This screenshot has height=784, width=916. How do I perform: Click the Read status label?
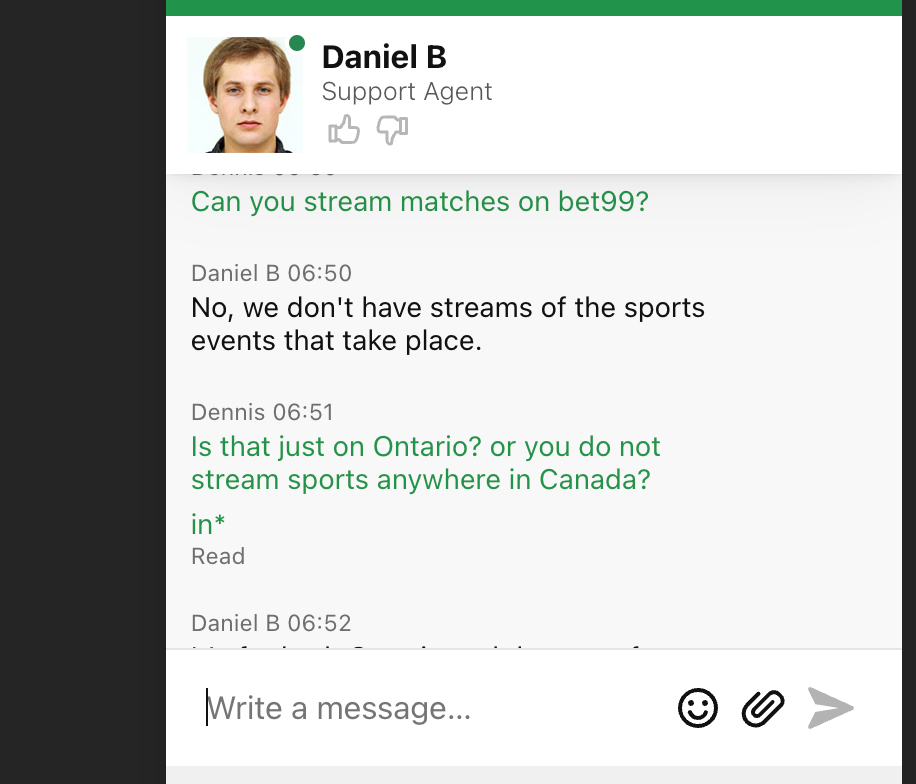point(218,557)
